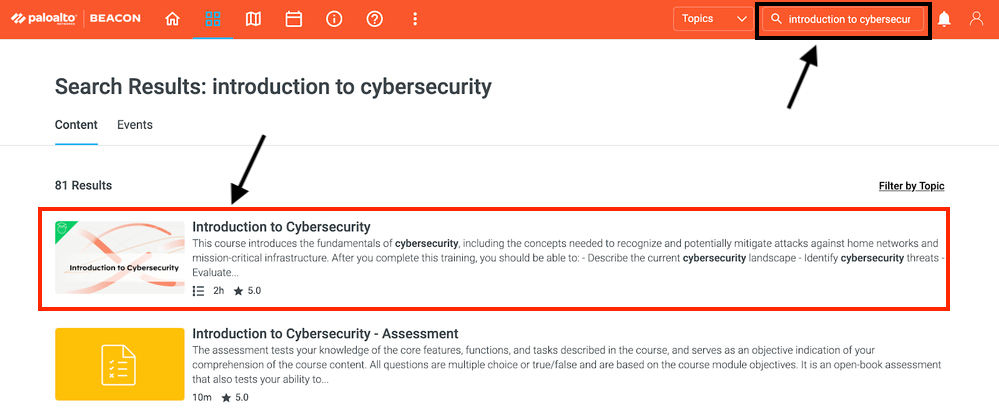Screen dimensions: 999x416
Task: View notifications via the bell icon
Action: [944, 19]
